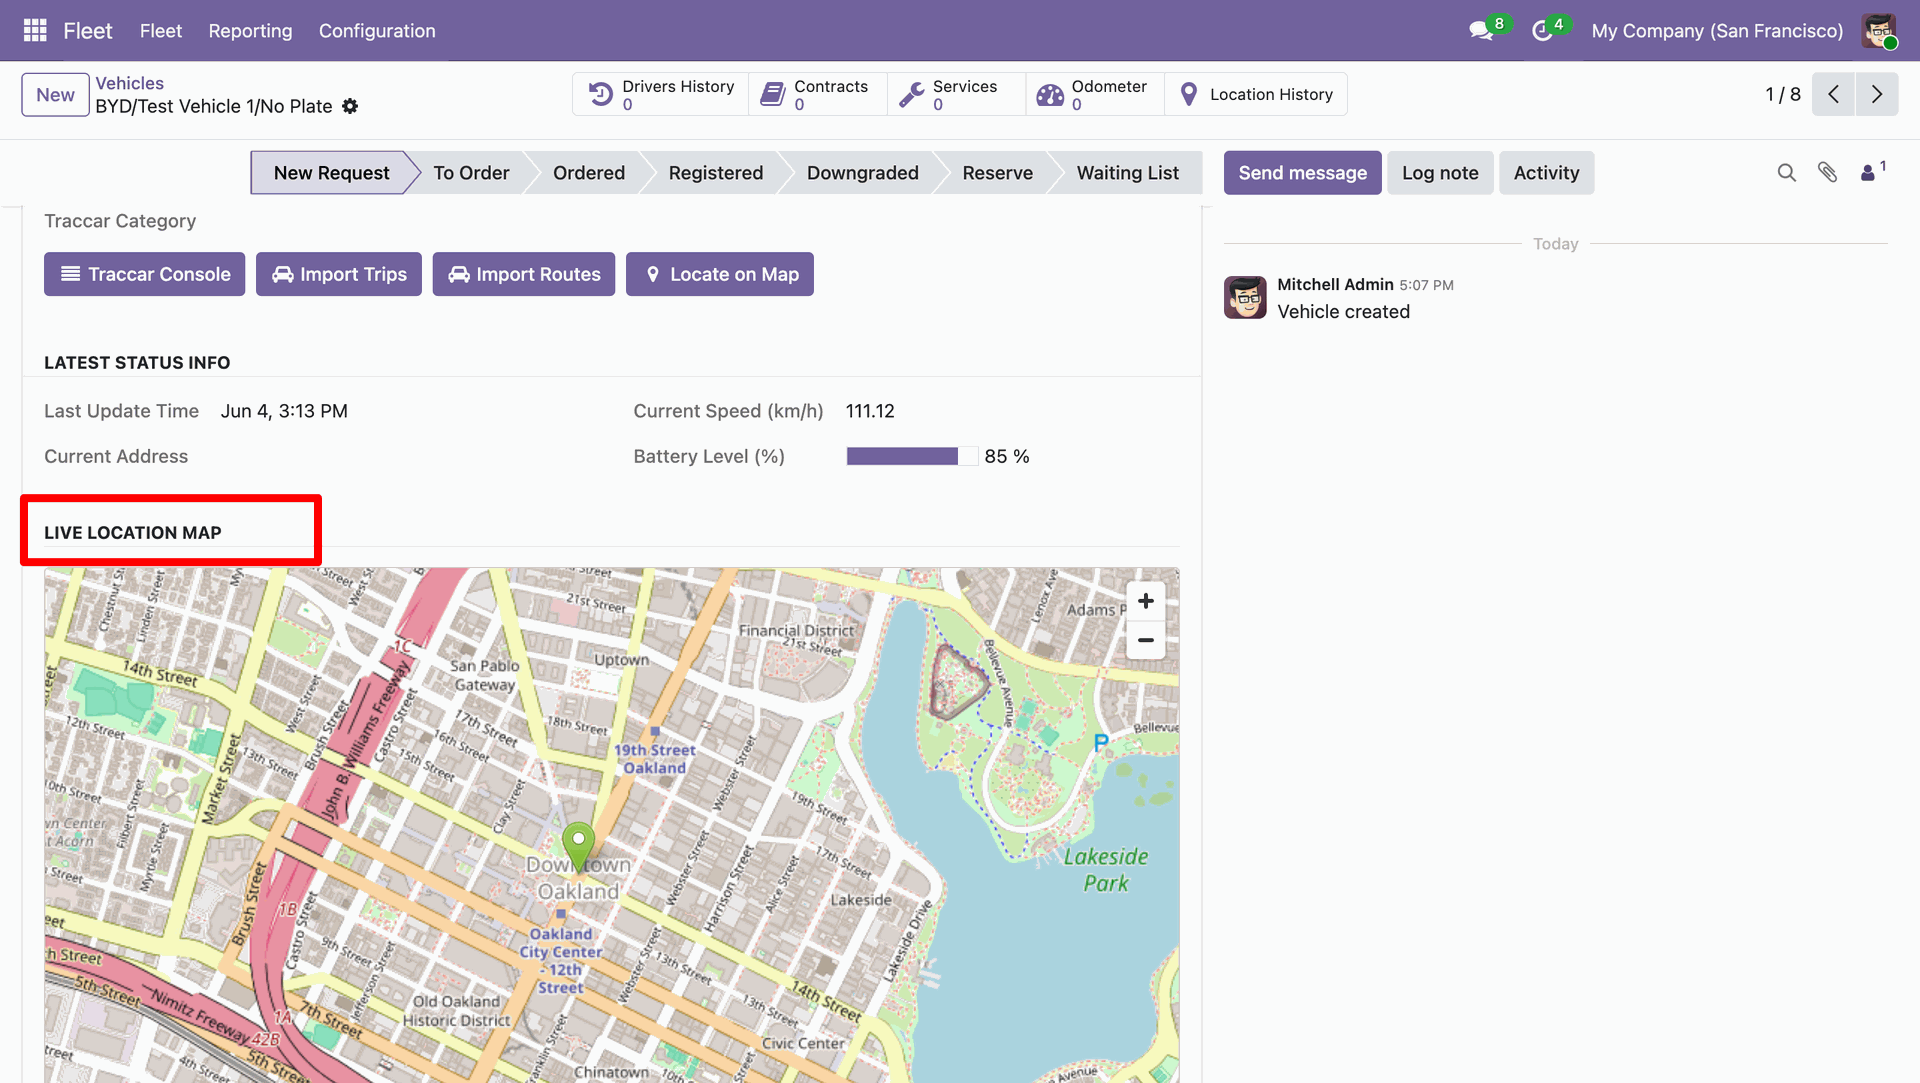This screenshot has height=1083, width=1920.
Task: Click the Locate on Map button
Action: point(720,274)
